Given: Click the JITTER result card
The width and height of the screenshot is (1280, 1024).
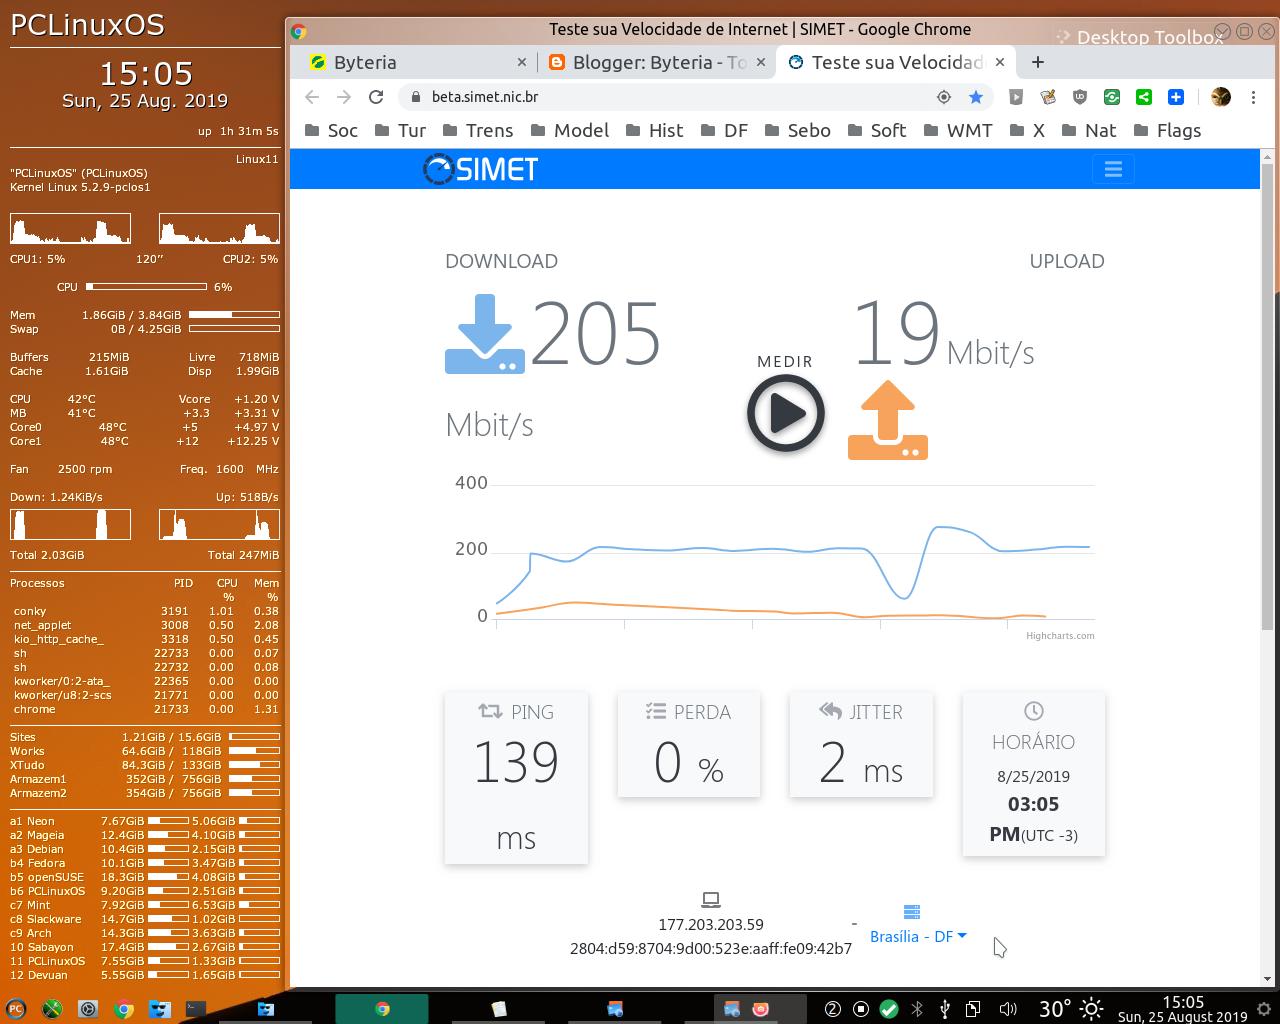Looking at the screenshot, I should 861,744.
